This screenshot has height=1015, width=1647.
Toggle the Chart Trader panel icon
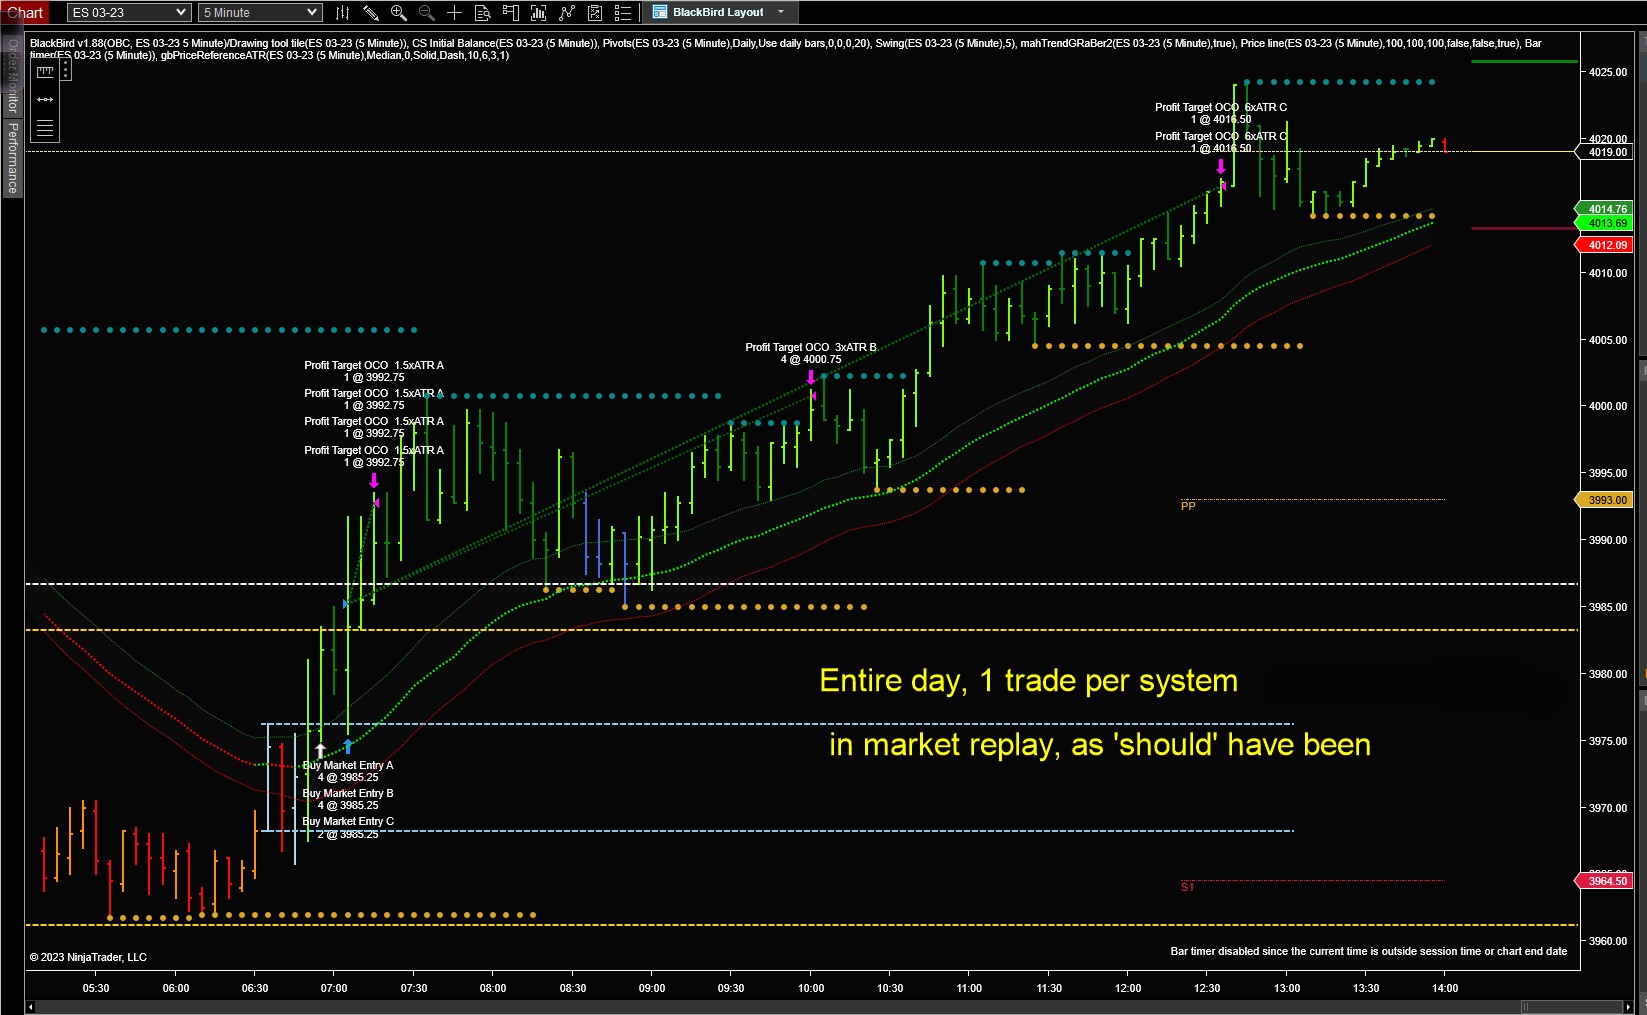click(x=510, y=12)
